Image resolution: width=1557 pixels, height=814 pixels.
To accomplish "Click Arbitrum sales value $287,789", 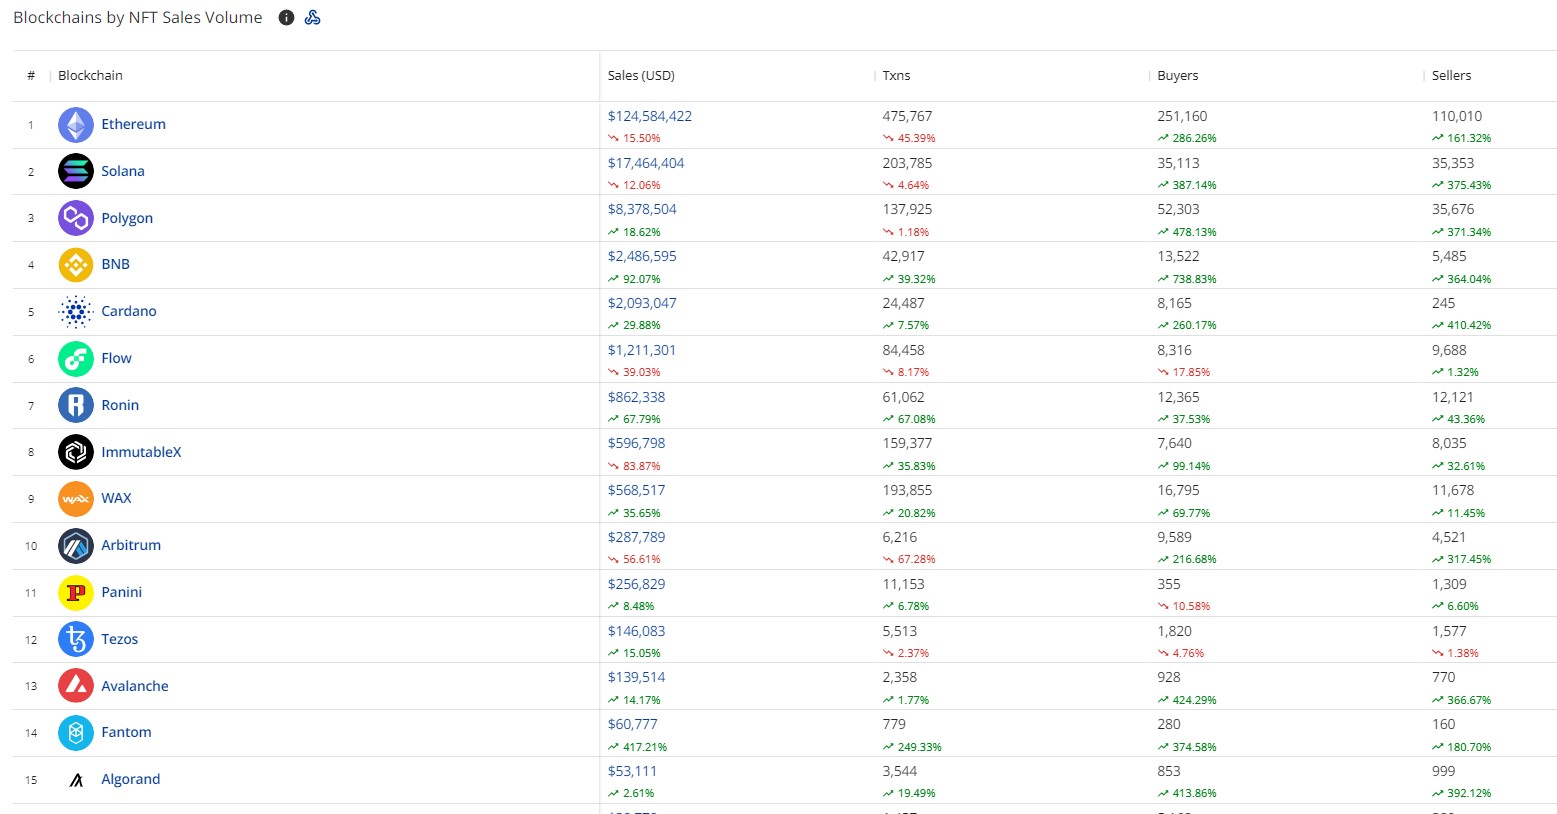I will click(636, 537).
